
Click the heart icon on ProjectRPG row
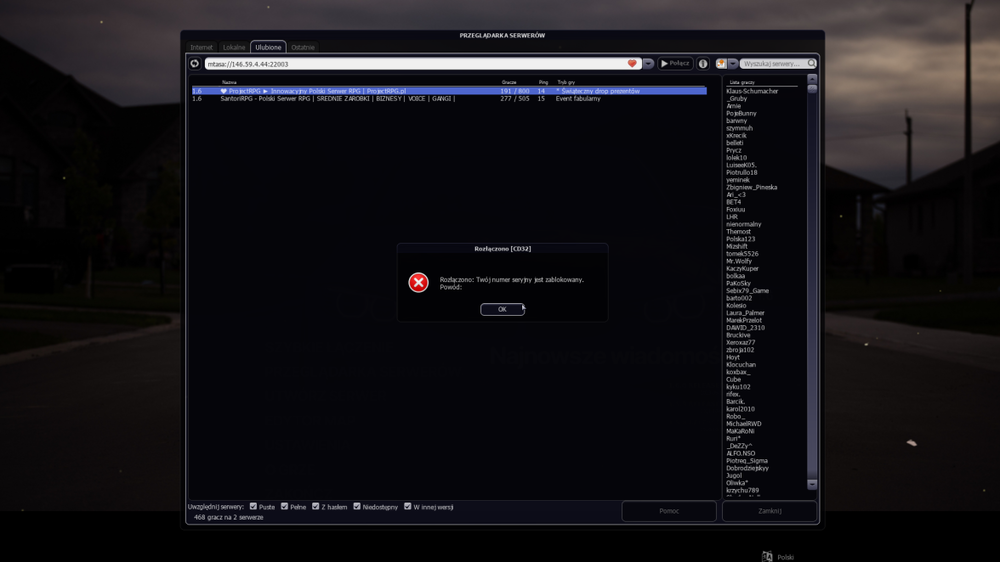(223, 91)
